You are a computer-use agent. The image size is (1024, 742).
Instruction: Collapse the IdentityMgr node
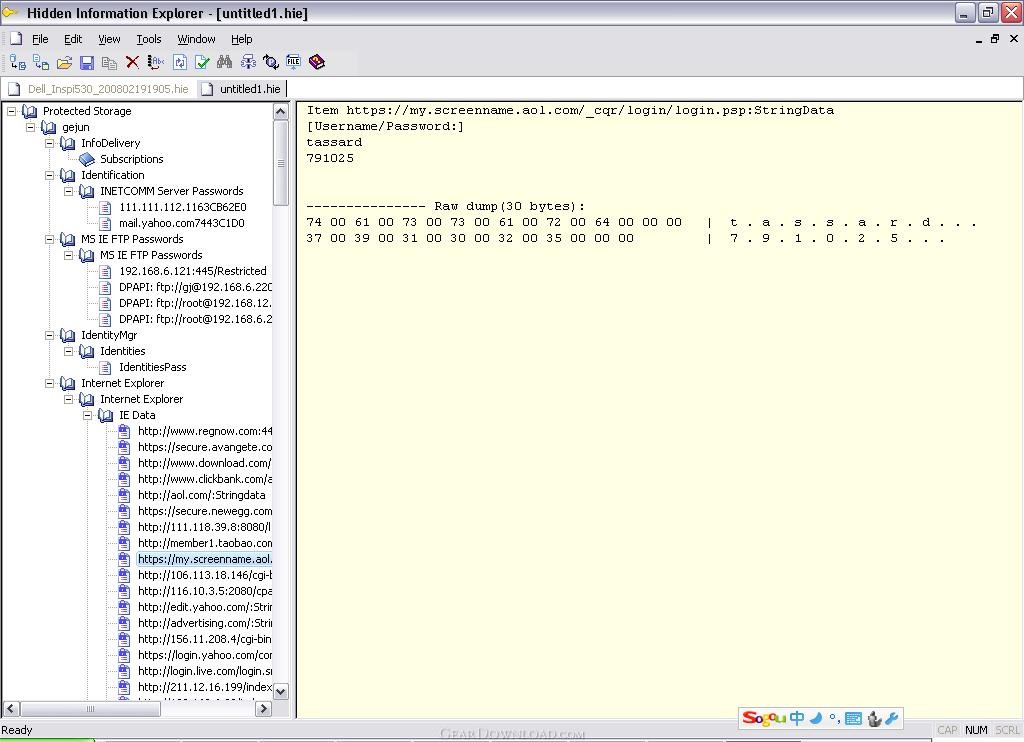49,335
